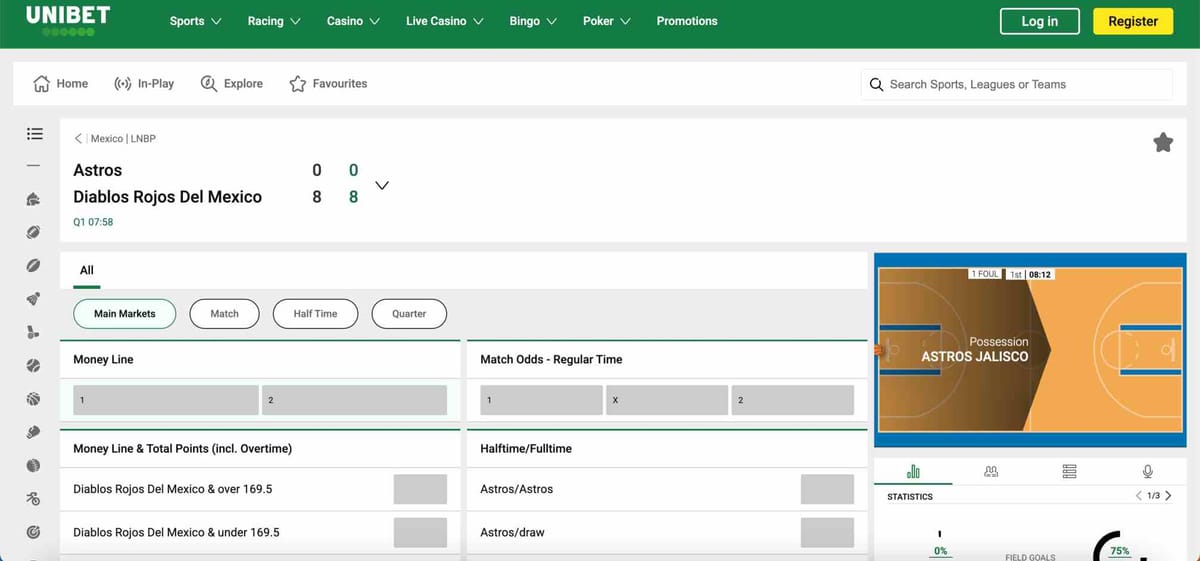The height and width of the screenshot is (561, 1200).
Task: Open the commentary microphone tab icon
Action: click(1148, 471)
